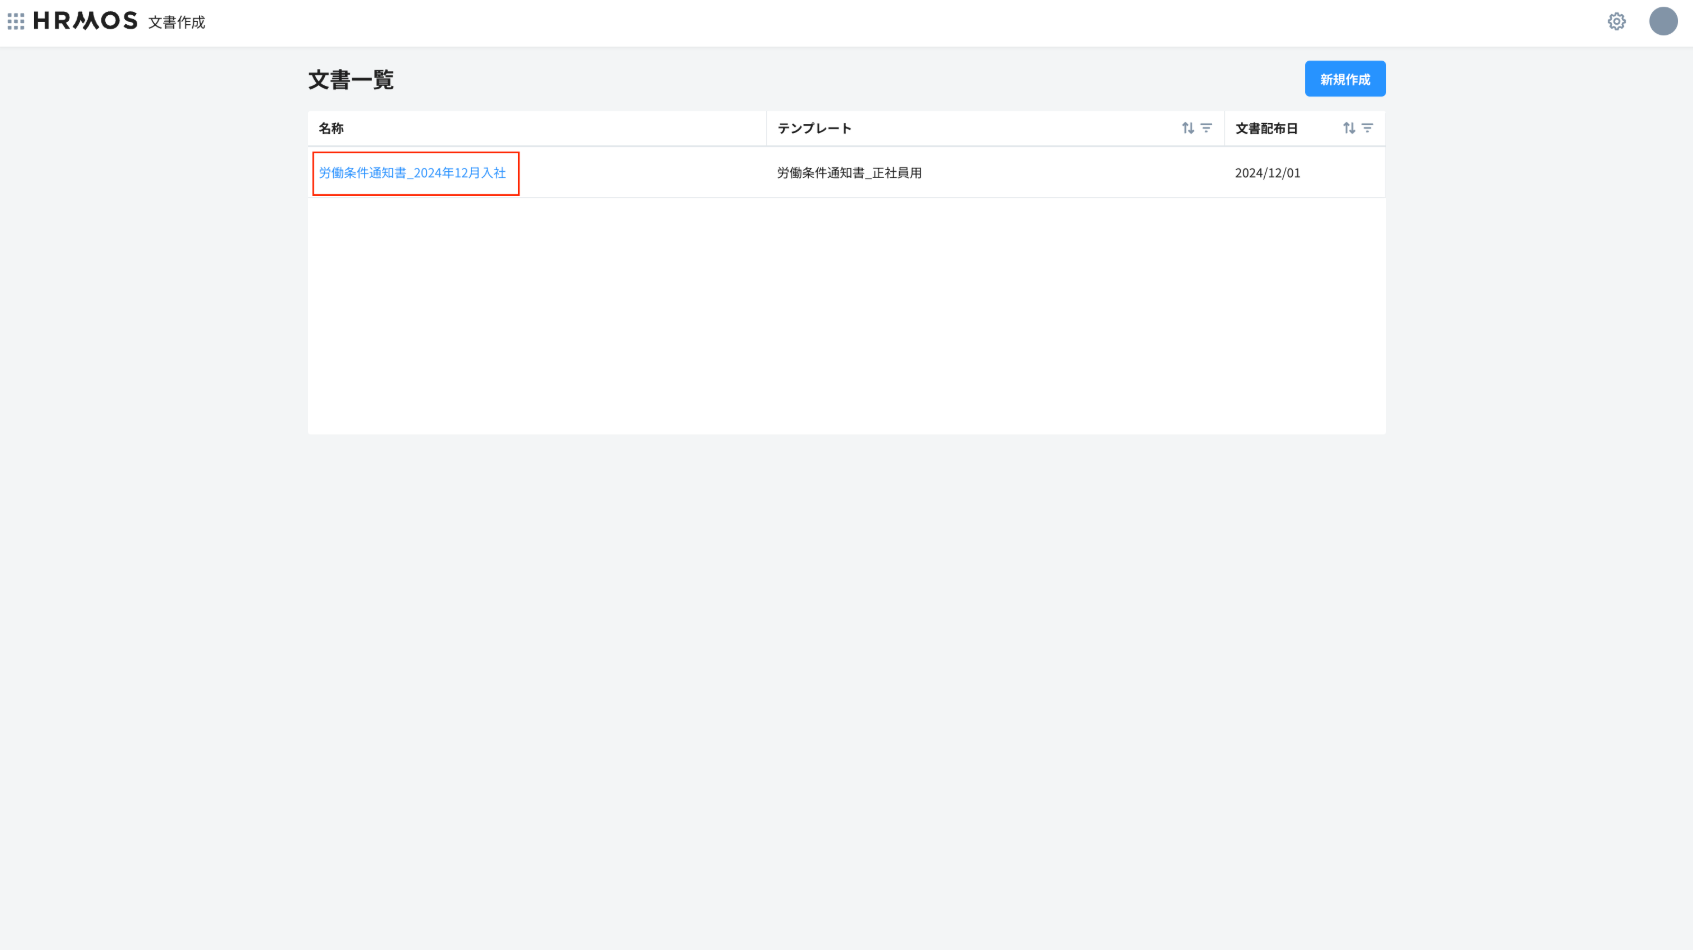
Task: Click the 文書配布日 column header text
Action: (x=1266, y=128)
